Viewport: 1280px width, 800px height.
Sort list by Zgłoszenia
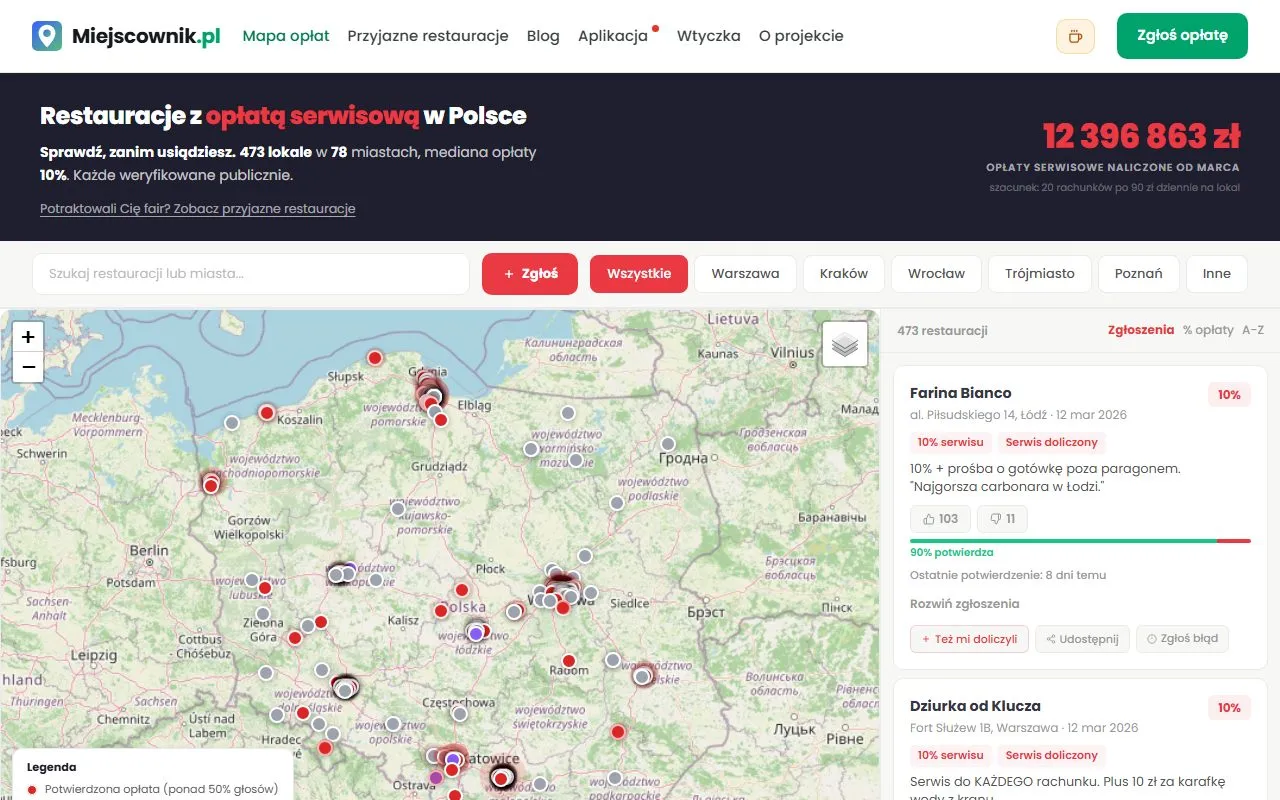pos(1141,330)
